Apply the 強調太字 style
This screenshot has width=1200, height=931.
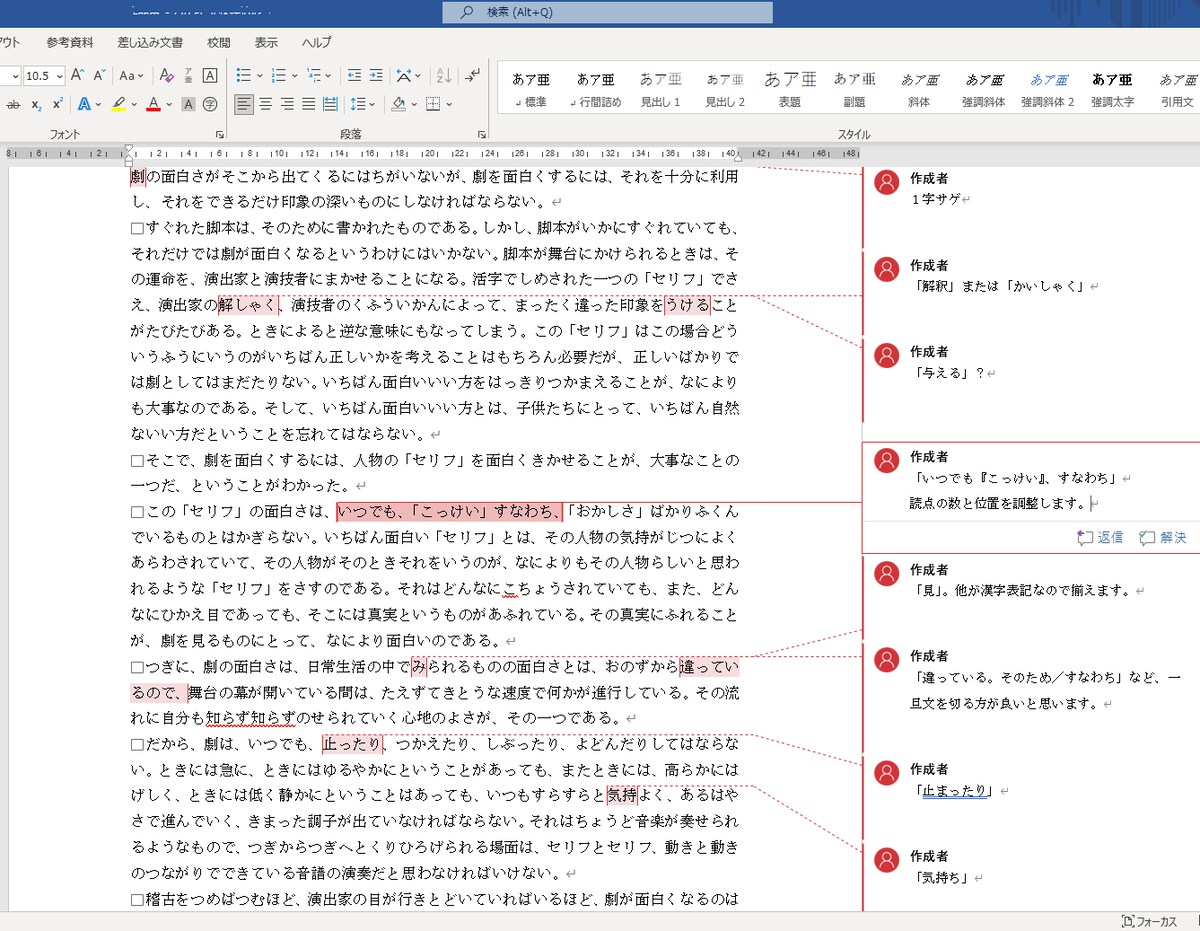1112,90
